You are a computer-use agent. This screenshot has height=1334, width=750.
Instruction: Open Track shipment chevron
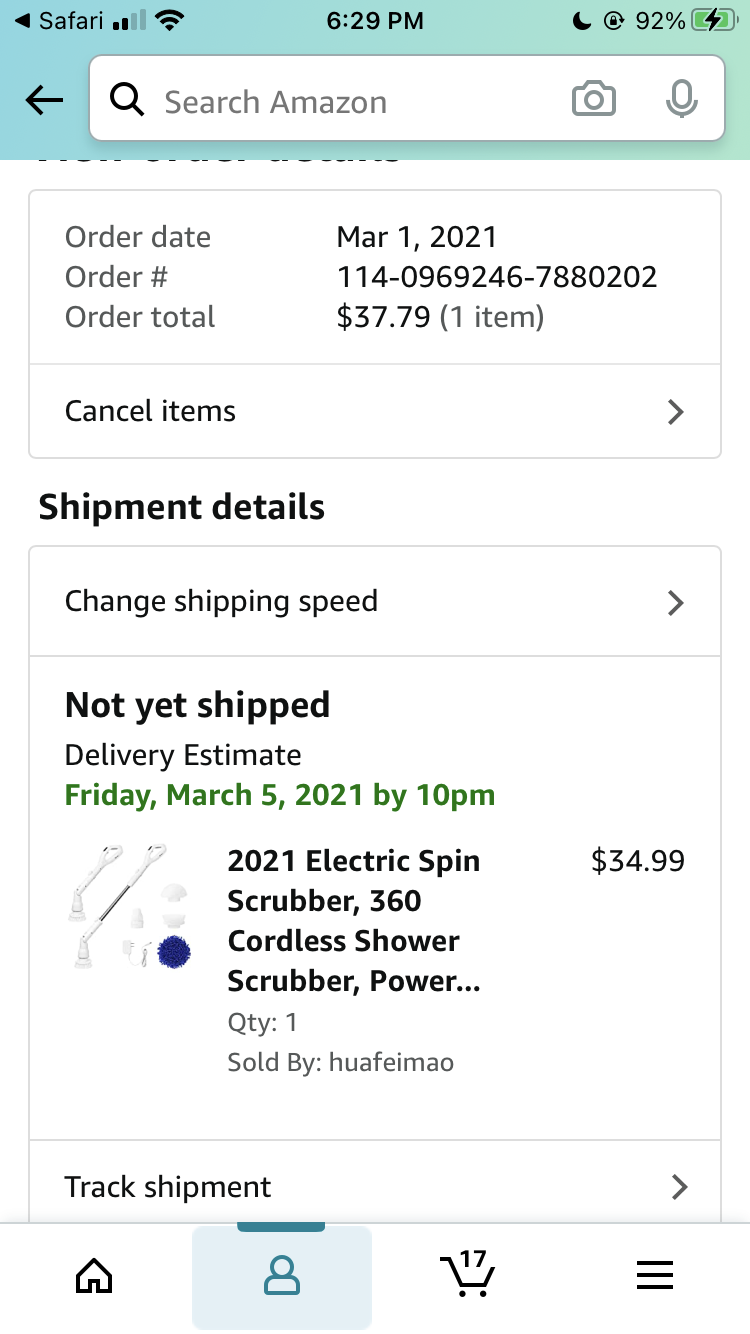click(x=679, y=1187)
